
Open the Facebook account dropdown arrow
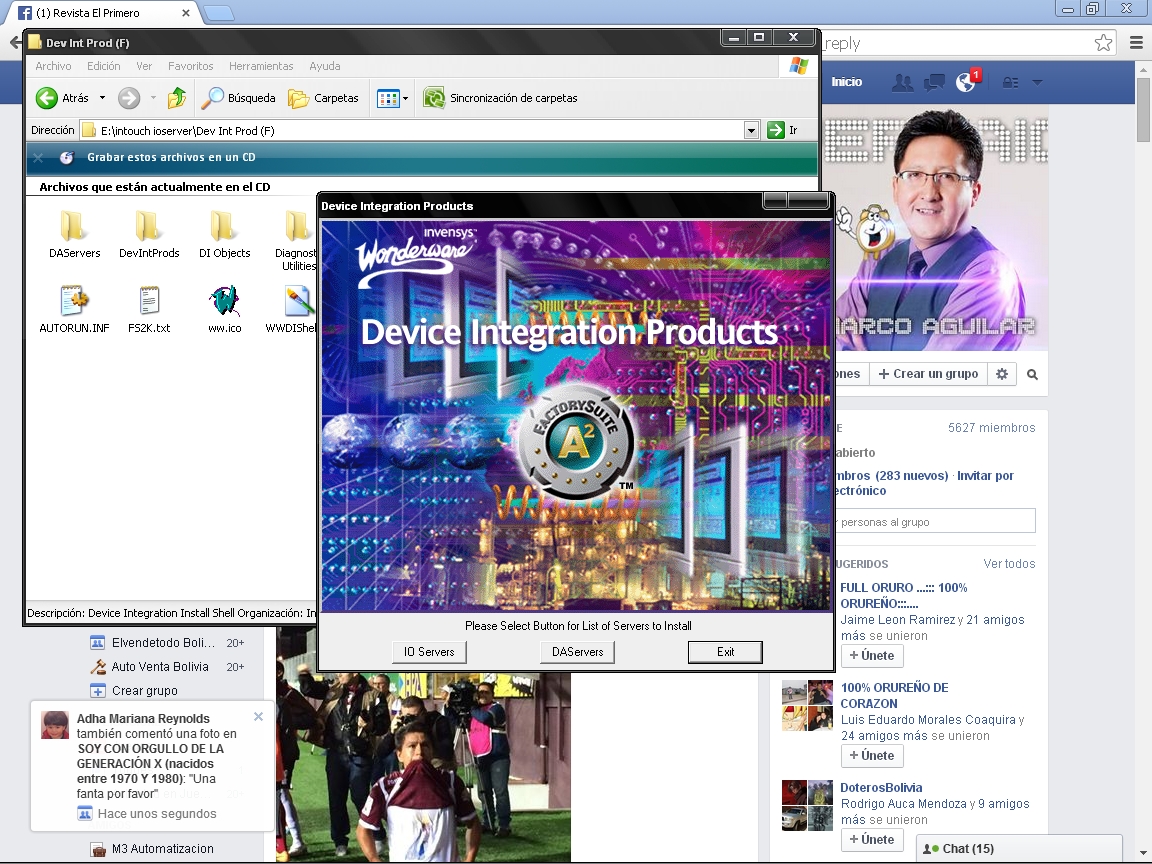[x=1037, y=82]
